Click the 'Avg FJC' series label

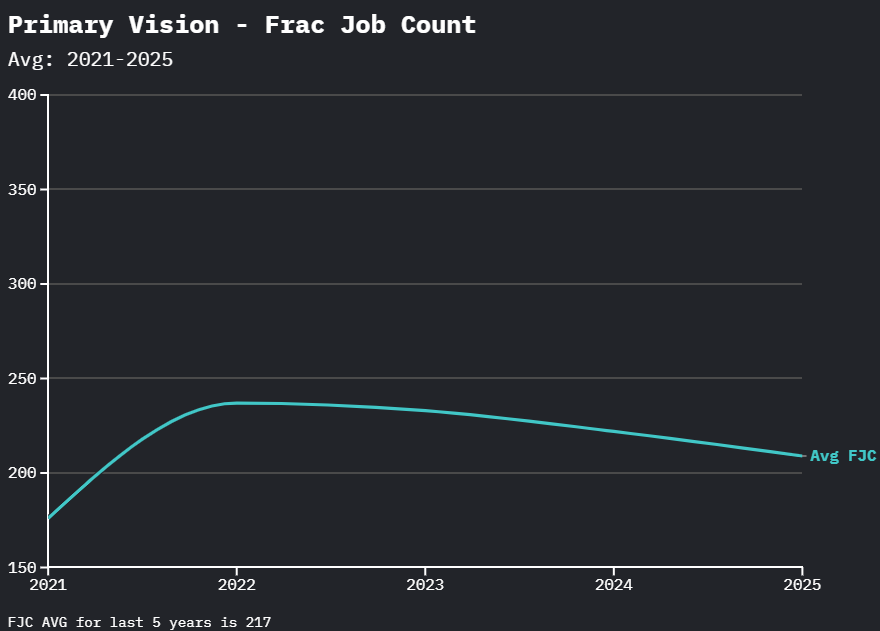pyautogui.click(x=843, y=456)
